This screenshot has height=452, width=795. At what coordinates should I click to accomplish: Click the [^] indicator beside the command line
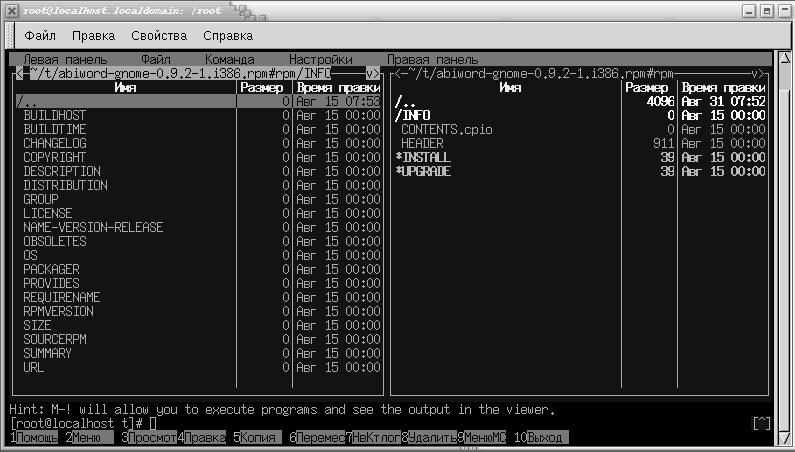[761, 424]
